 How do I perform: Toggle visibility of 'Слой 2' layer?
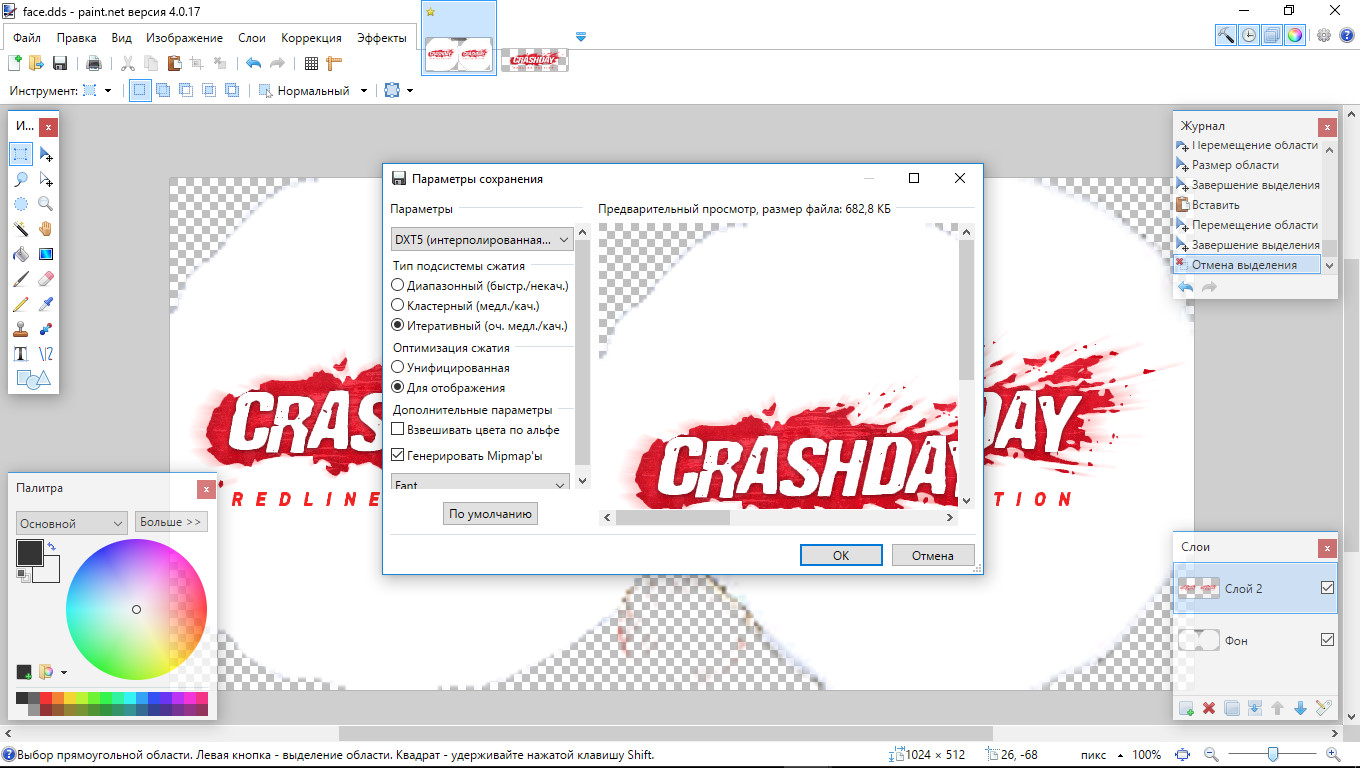pyautogui.click(x=1328, y=588)
